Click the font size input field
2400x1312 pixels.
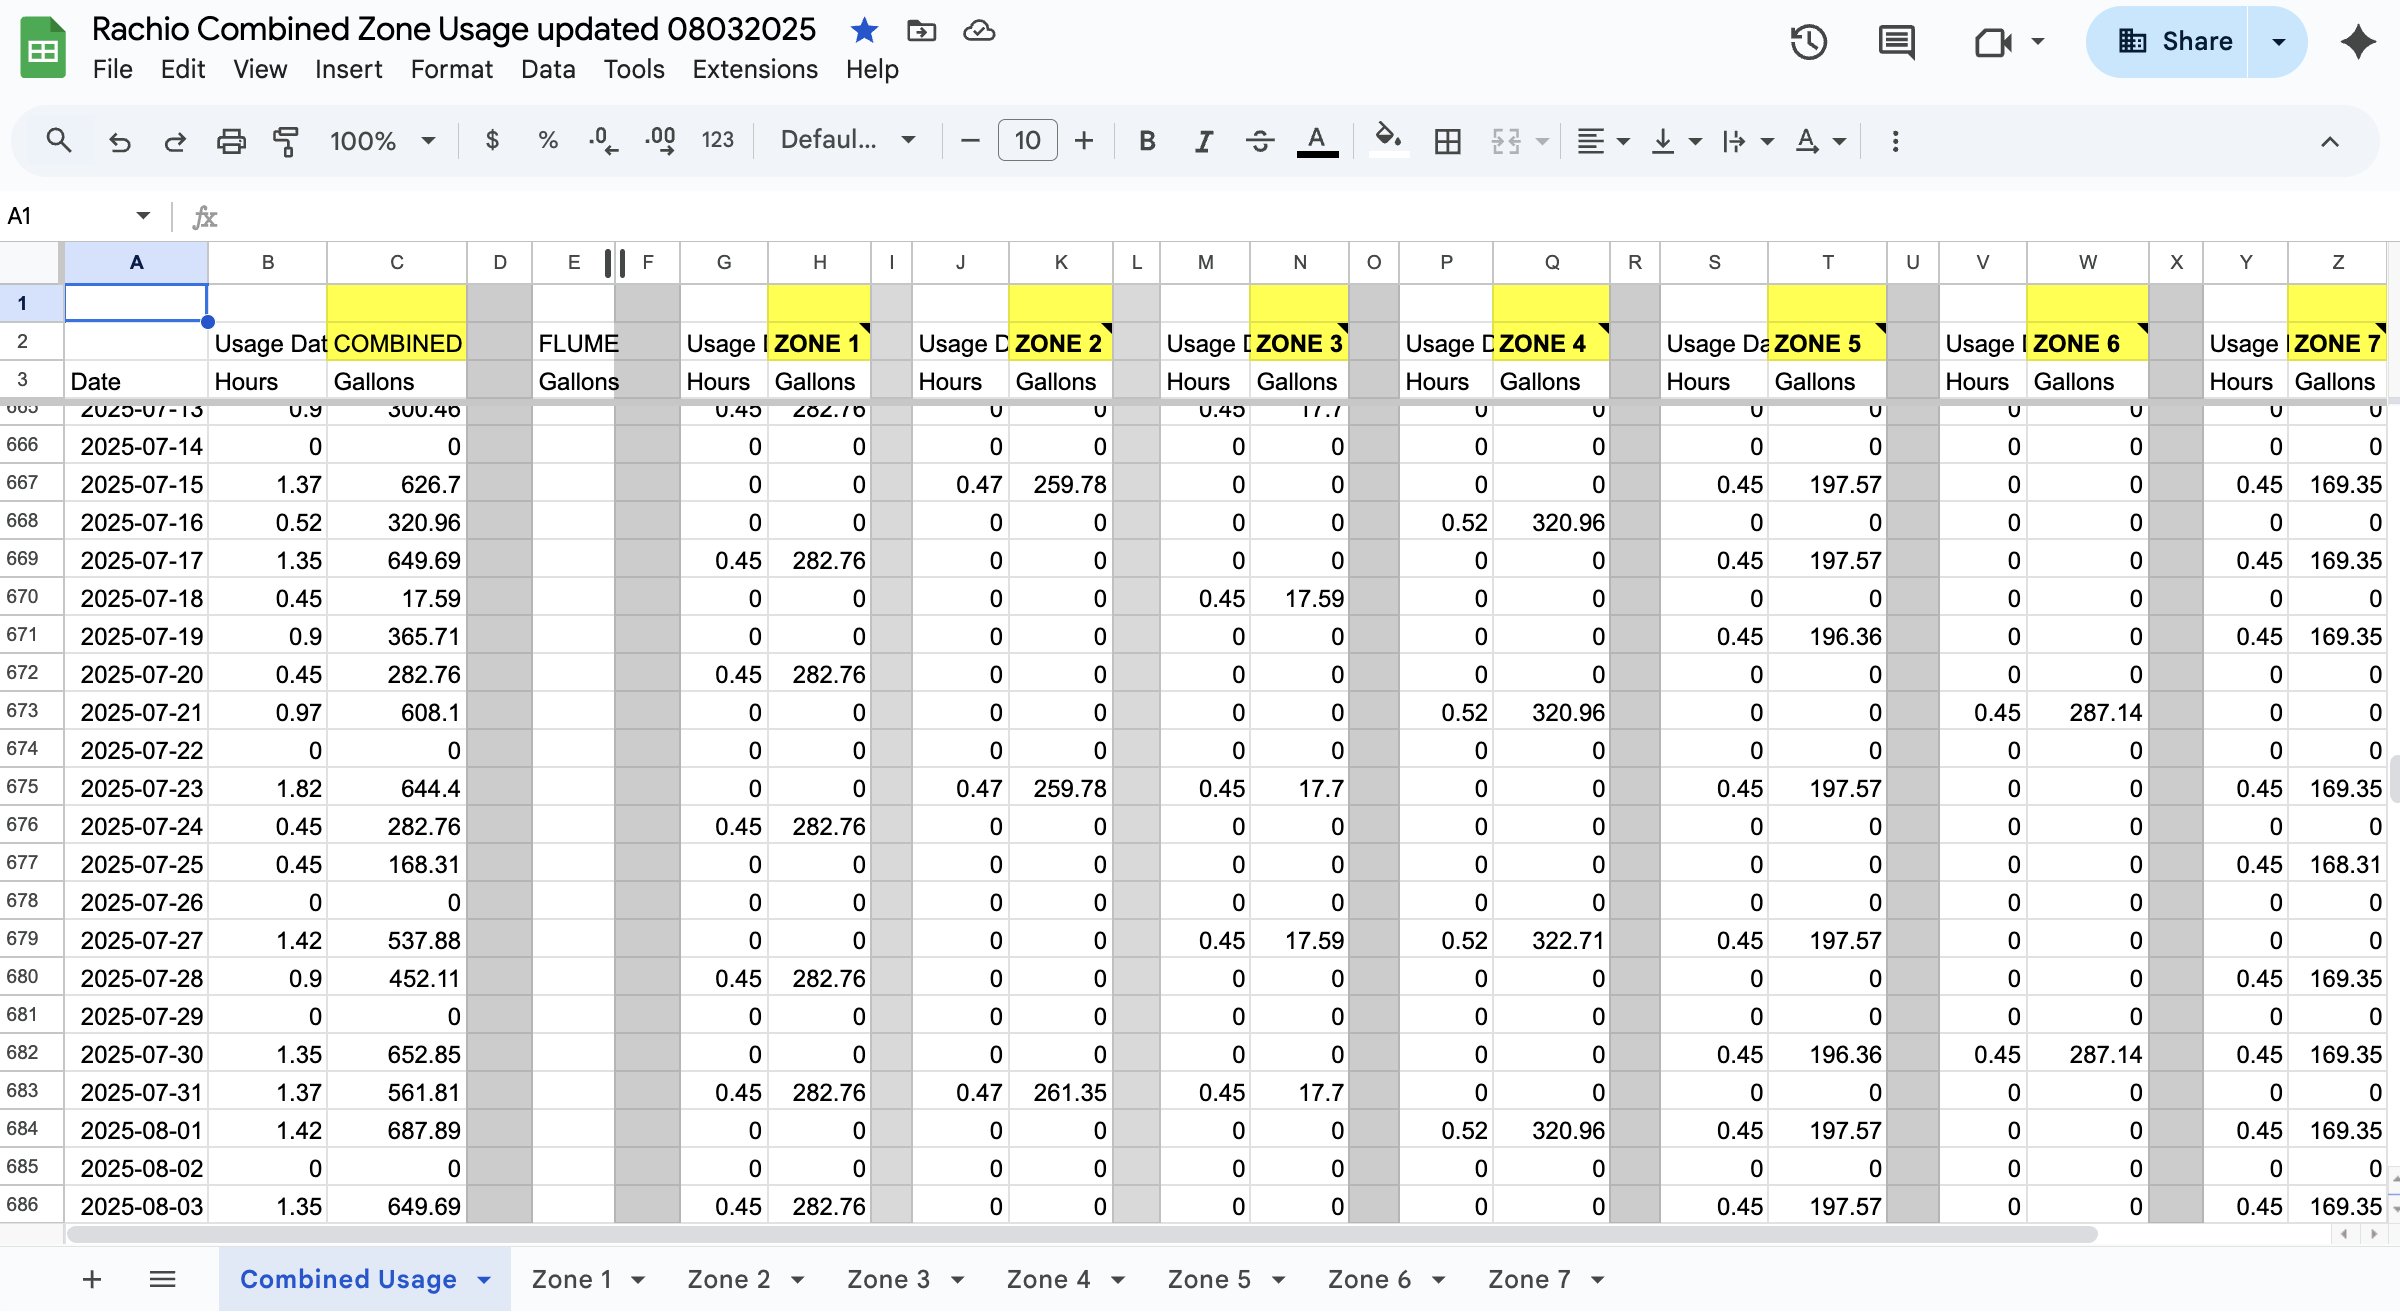[x=1027, y=141]
